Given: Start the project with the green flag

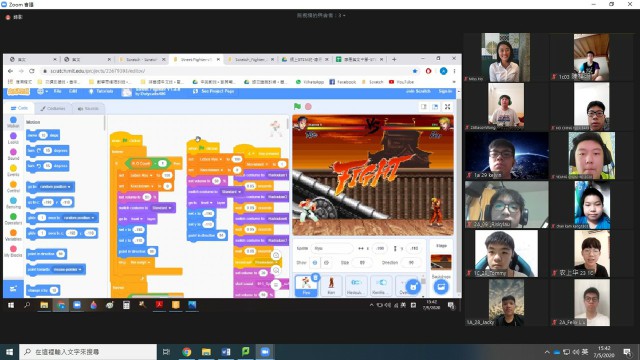Looking at the screenshot, I should pyautogui.click(x=297, y=107).
